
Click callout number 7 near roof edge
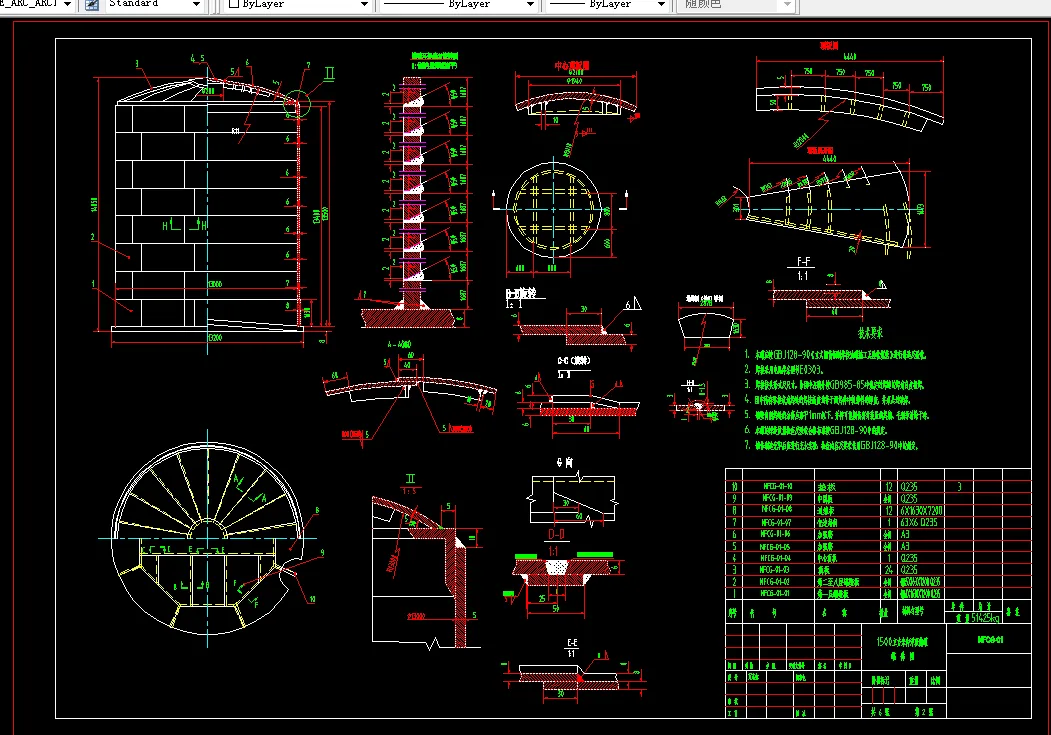308,66
